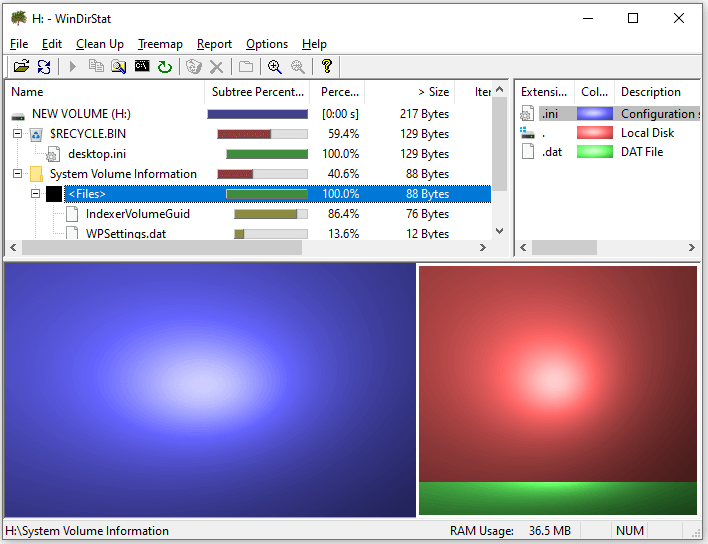Click the recycle bin icon beside $RECYCLE.BIN
Screen dimensions: 708x544
36,134
